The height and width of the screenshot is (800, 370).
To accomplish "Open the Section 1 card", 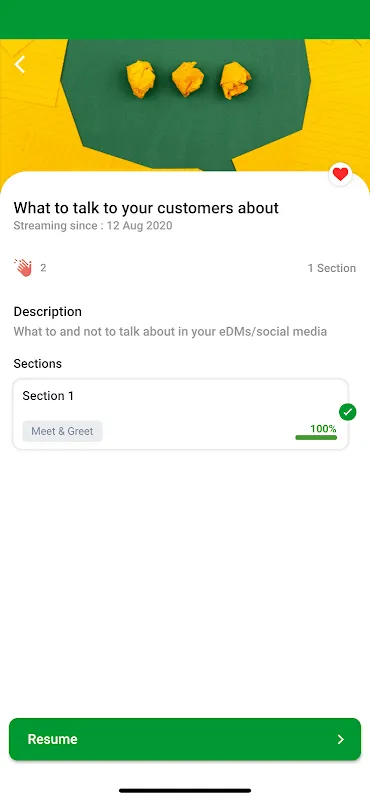I will point(181,414).
